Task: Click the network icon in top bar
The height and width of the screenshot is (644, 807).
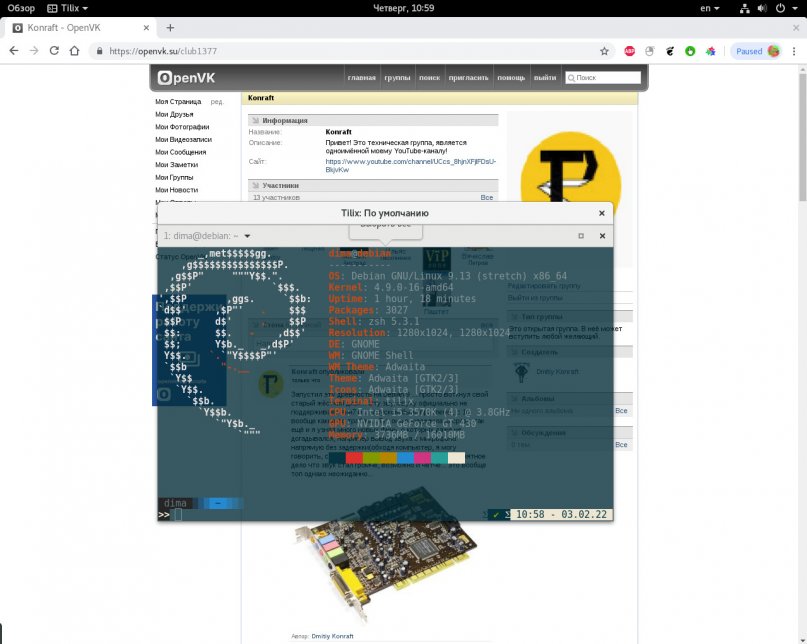Action: coord(744,8)
